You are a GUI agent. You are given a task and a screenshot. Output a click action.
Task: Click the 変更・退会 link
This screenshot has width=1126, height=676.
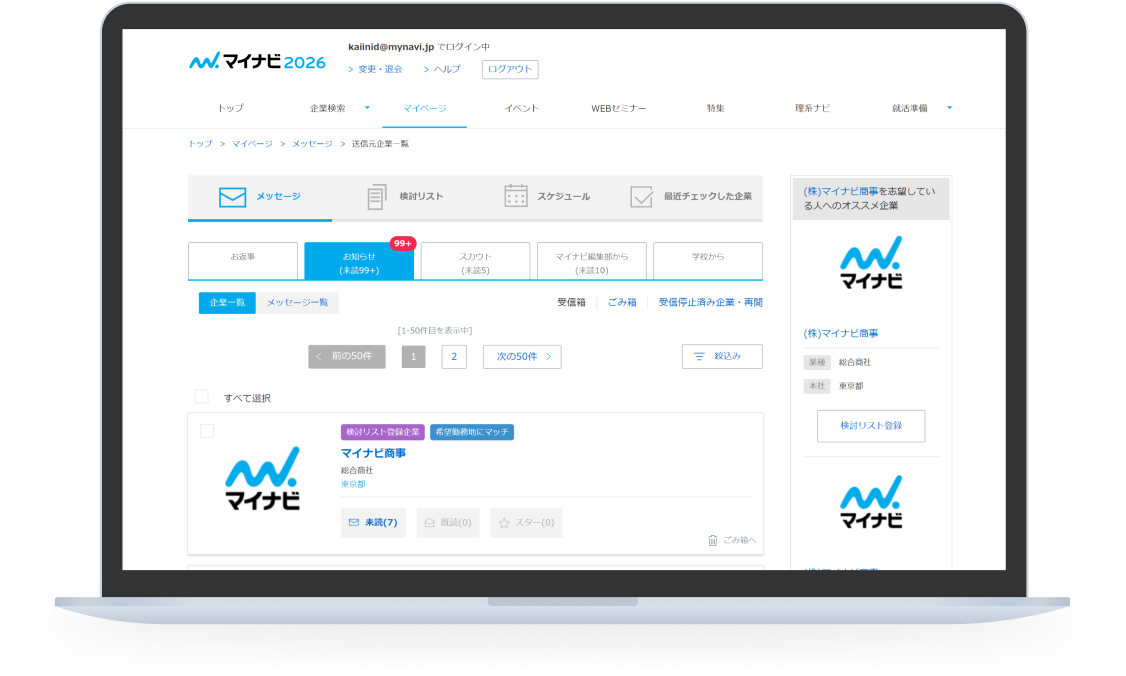coord(380,69)
